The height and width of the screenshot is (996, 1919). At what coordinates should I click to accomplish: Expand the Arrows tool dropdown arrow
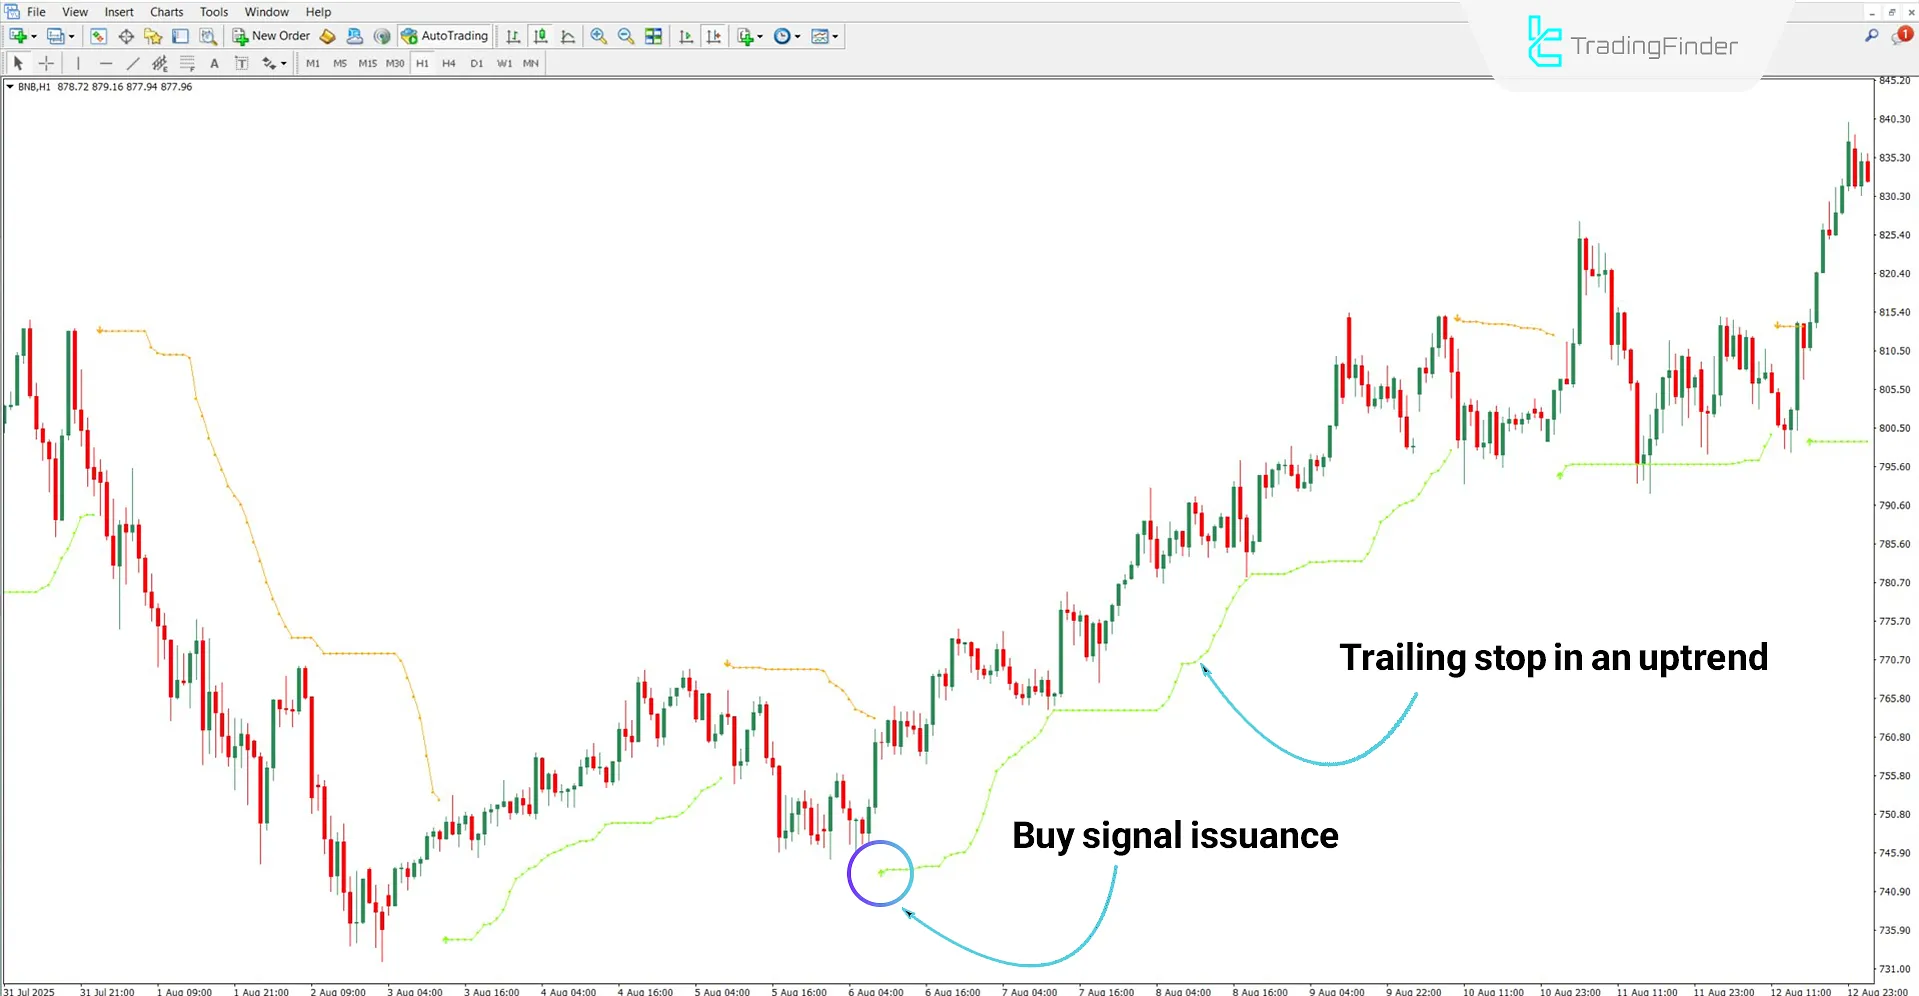click(x=284, y=64)
